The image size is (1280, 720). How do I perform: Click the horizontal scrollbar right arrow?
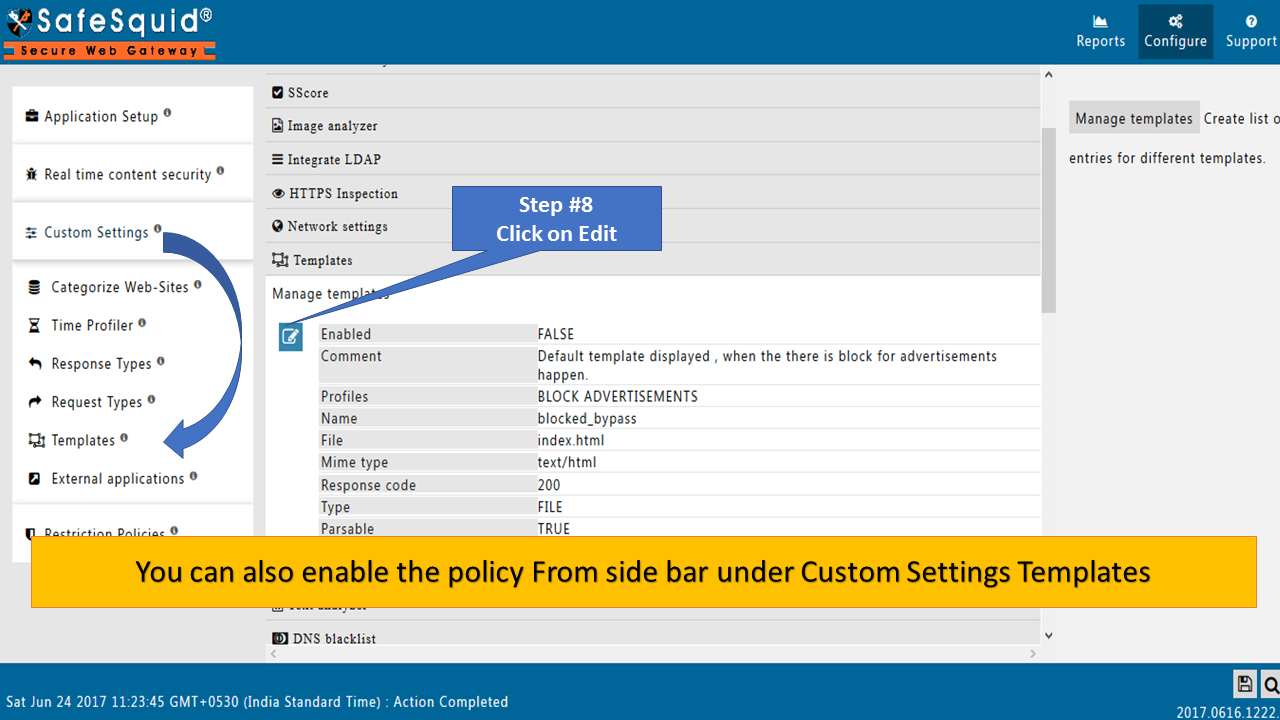pyautogui.click(x=1034, y=654)
